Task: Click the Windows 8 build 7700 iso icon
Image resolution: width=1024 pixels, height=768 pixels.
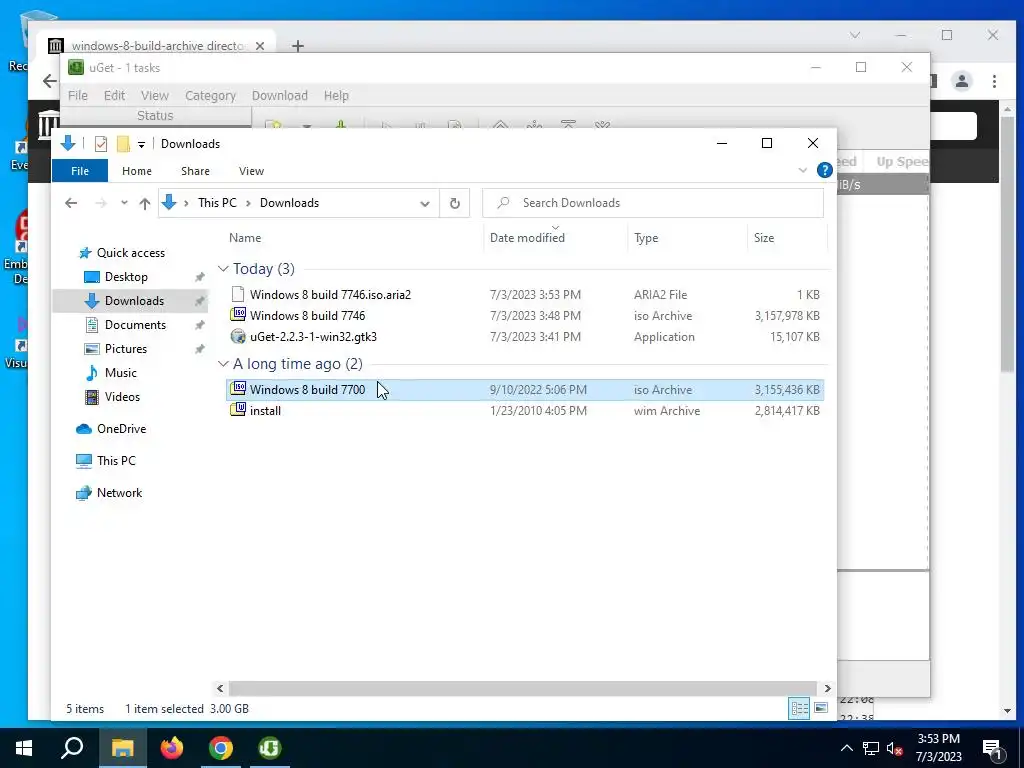Action: pyautogui.click(x=238, y=390)
